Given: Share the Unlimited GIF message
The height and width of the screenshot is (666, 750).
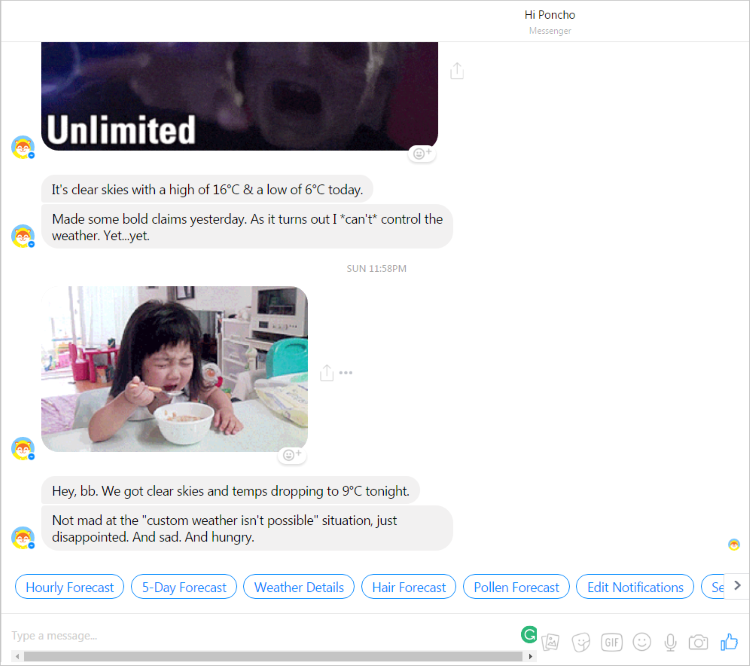Looking at the screenshot, I should [x=457, y=71].
